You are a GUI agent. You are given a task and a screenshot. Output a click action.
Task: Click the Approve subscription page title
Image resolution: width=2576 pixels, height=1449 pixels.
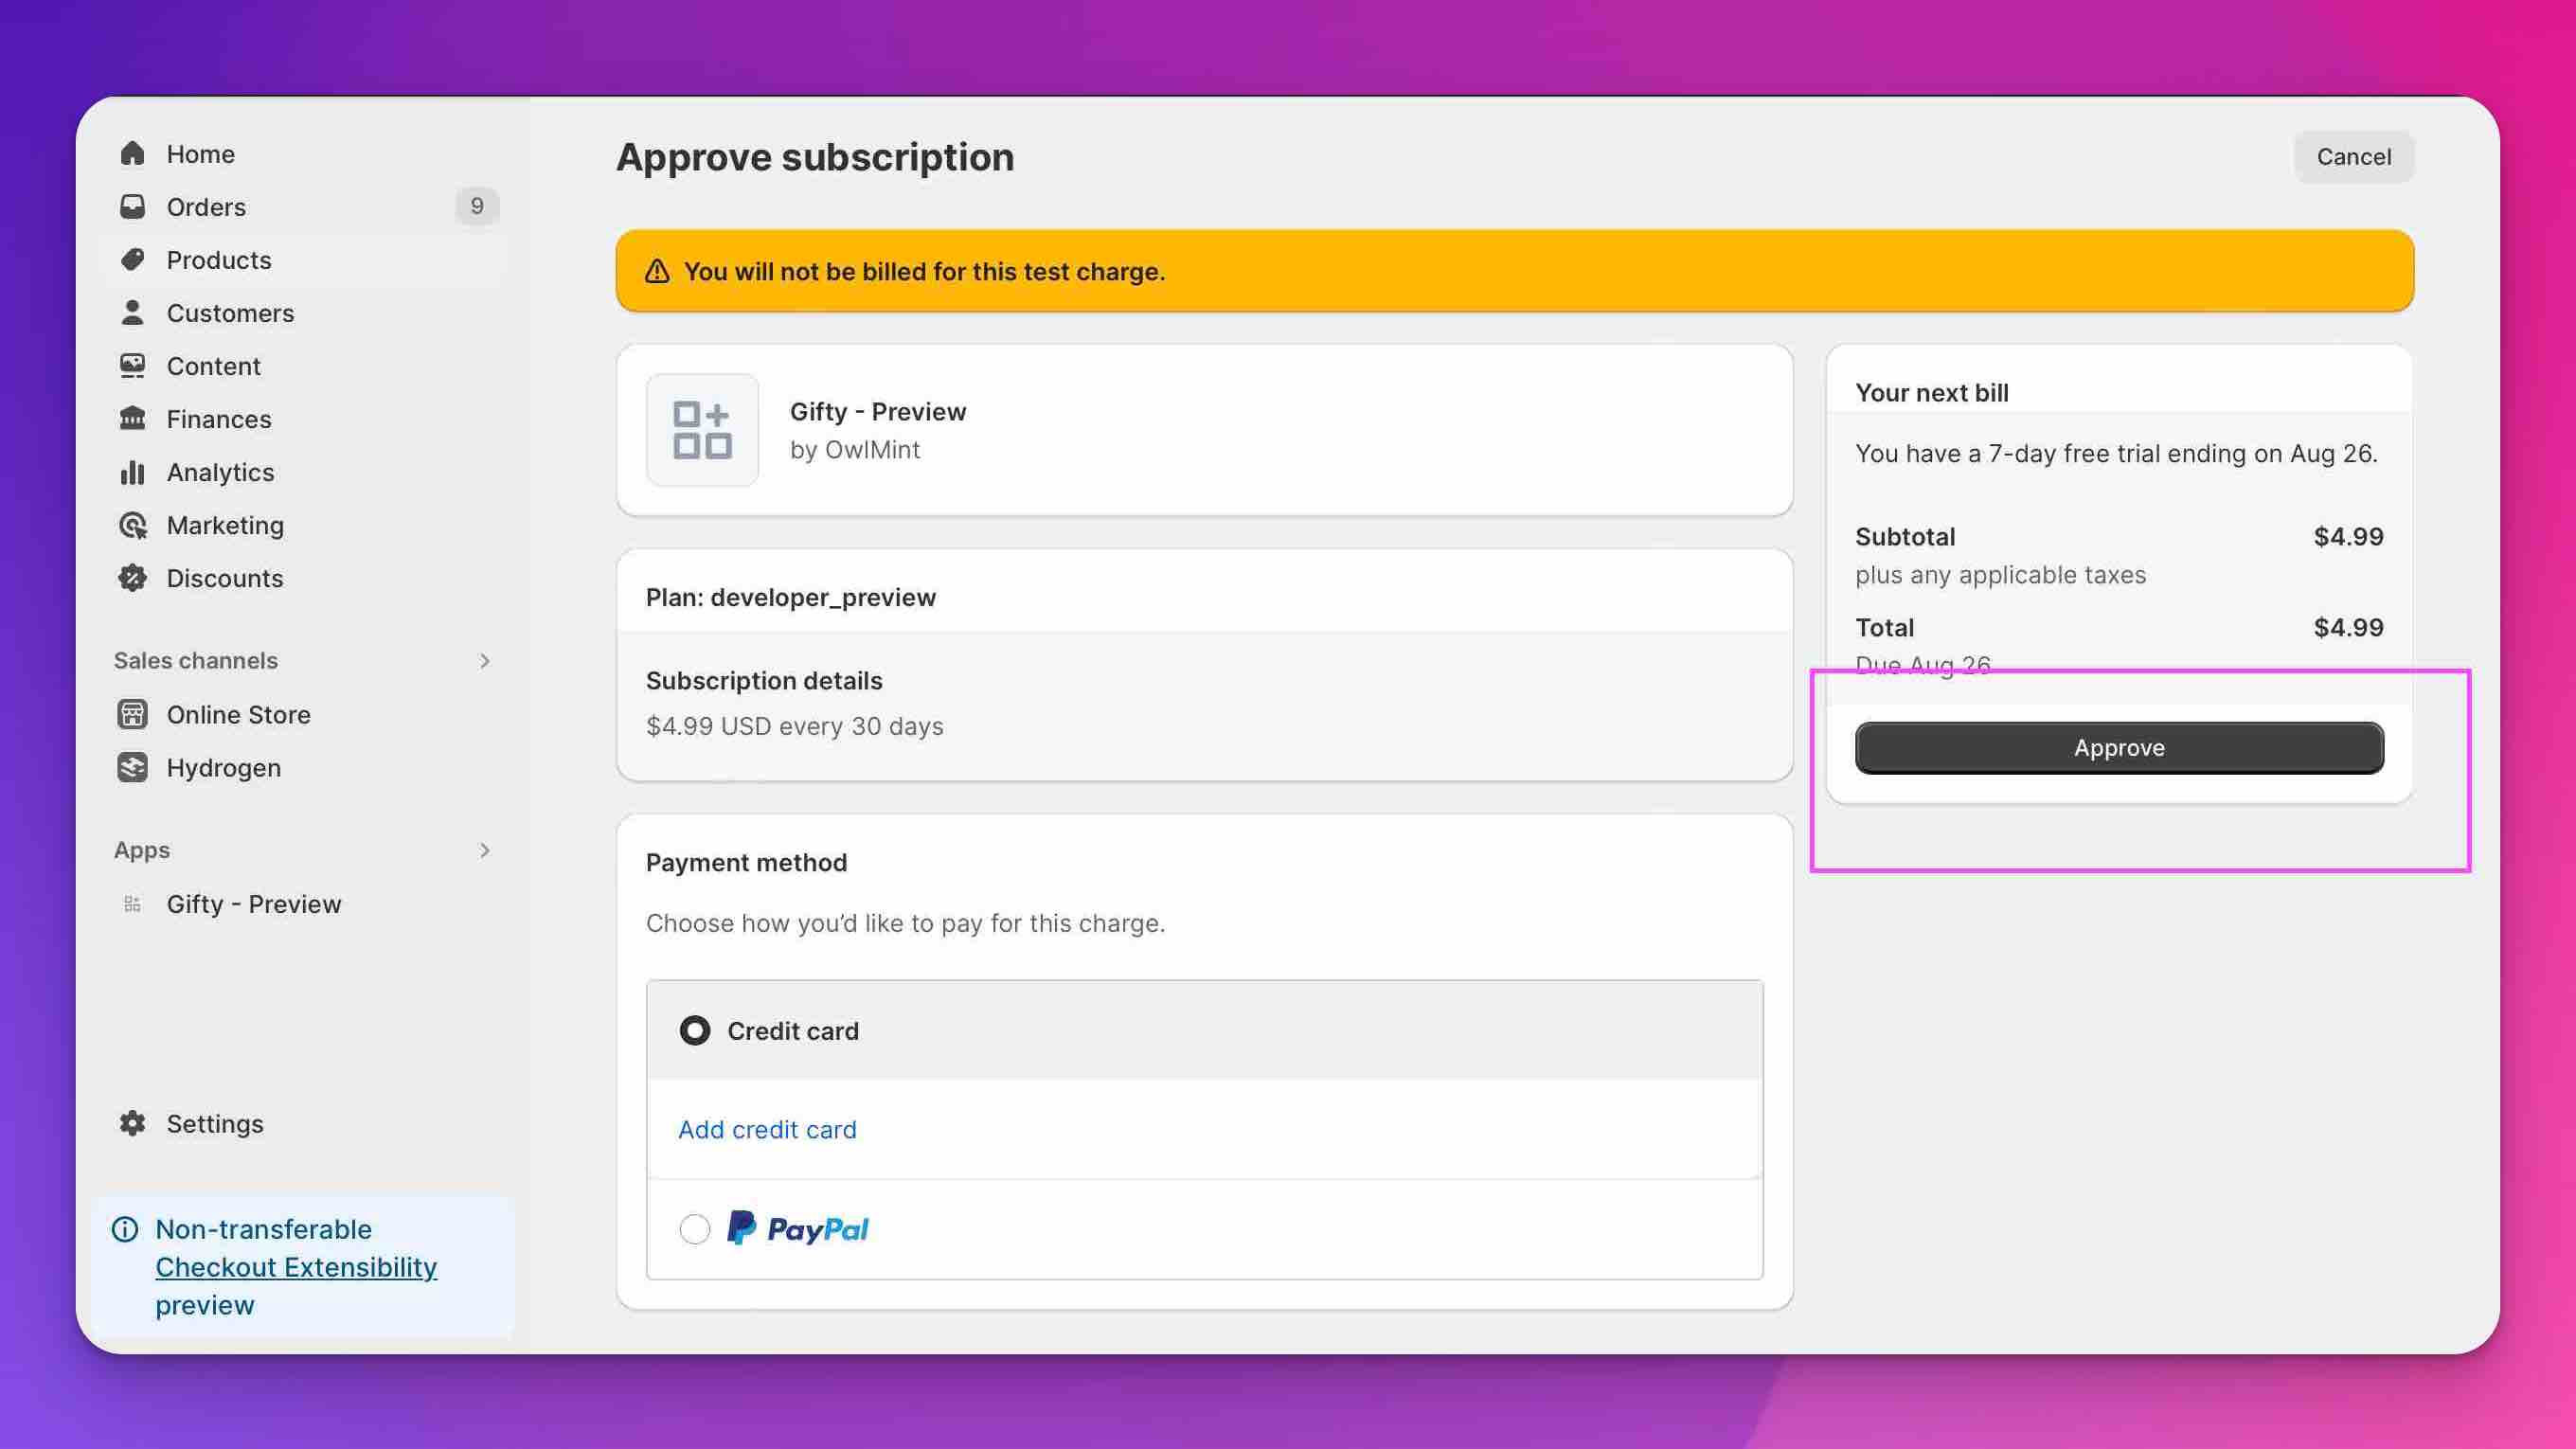(x=815, y=157)
